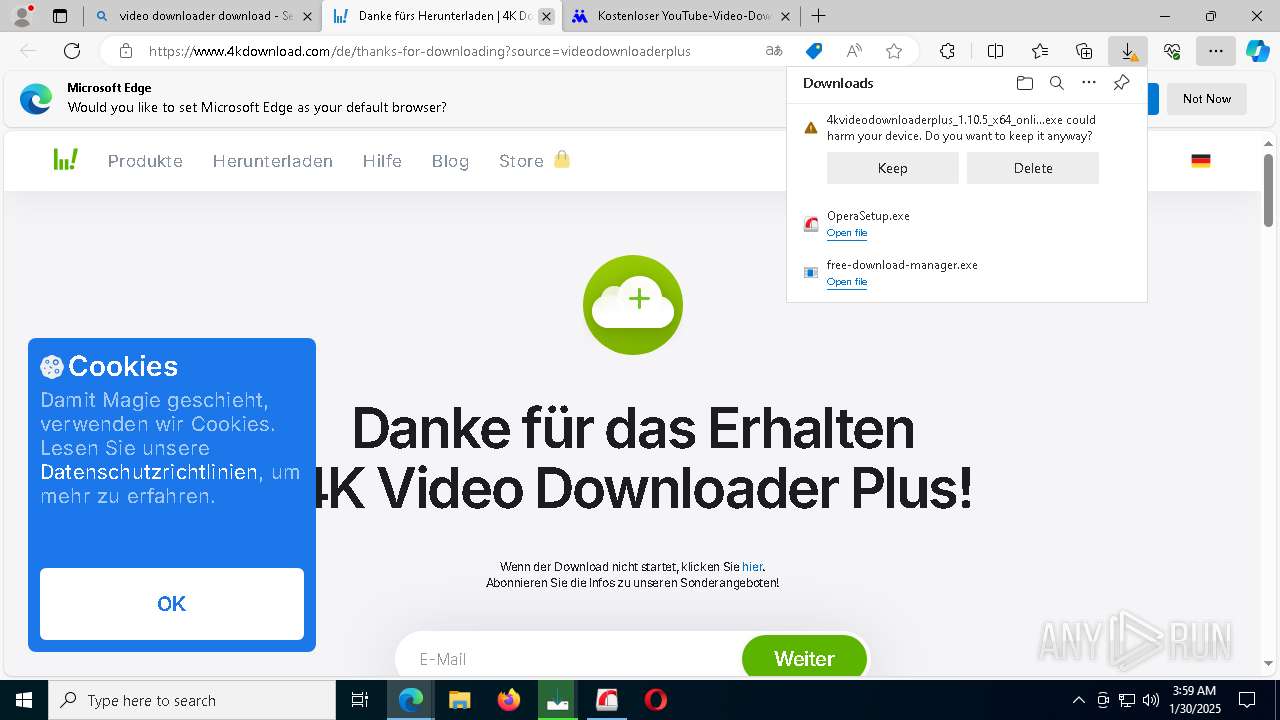
Task: Switch to video downloader download search tab
Action: point(204,16)
